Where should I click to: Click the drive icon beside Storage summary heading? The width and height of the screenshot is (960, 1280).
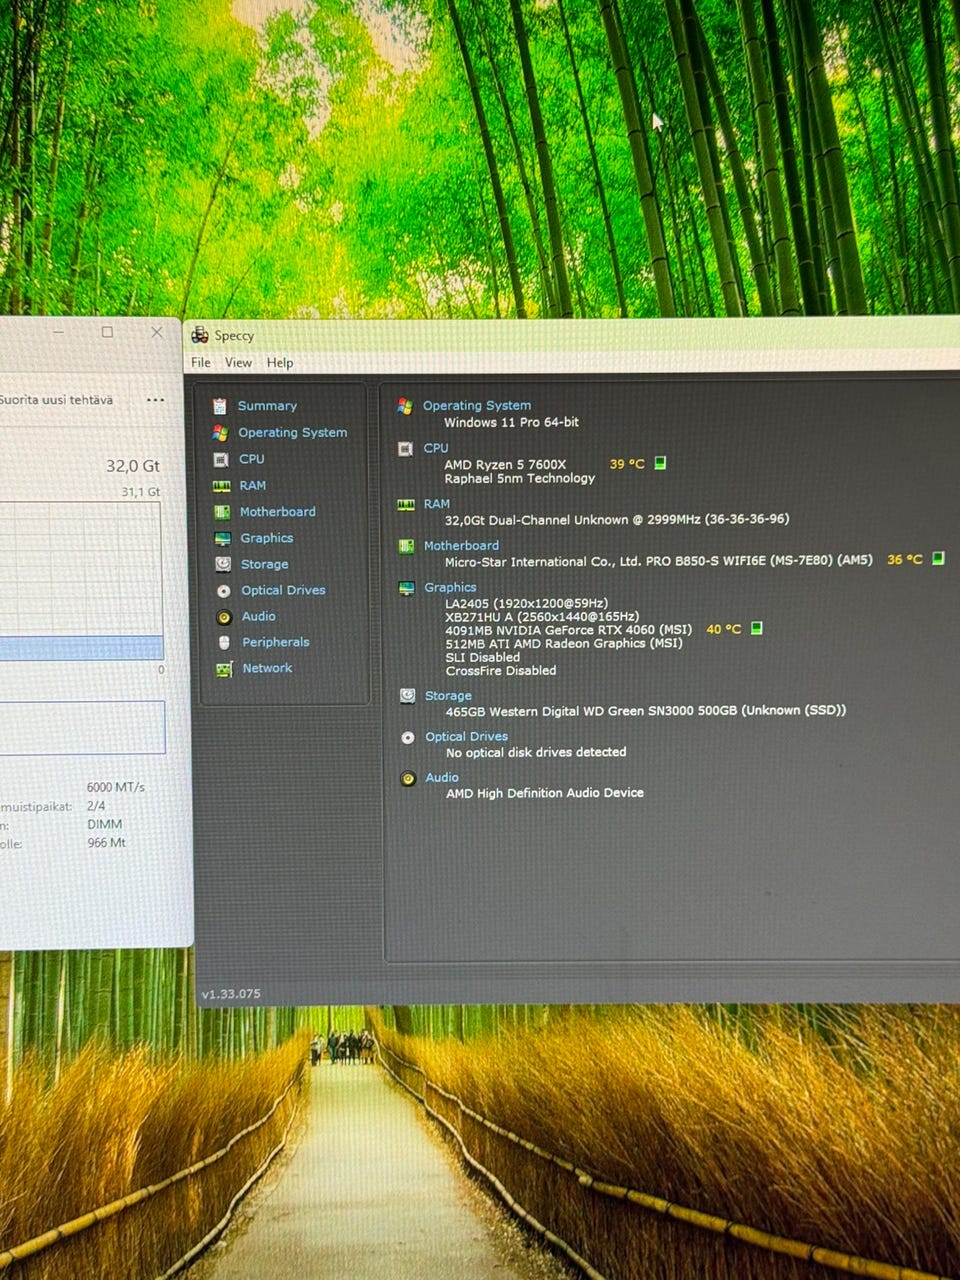click(x=407, y=696)
